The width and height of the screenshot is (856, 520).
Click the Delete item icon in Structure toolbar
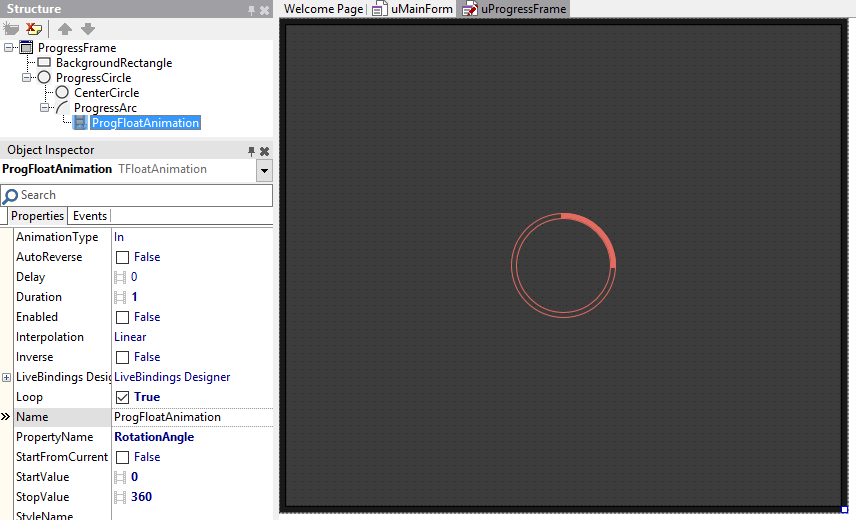click(x=35, y=29)
